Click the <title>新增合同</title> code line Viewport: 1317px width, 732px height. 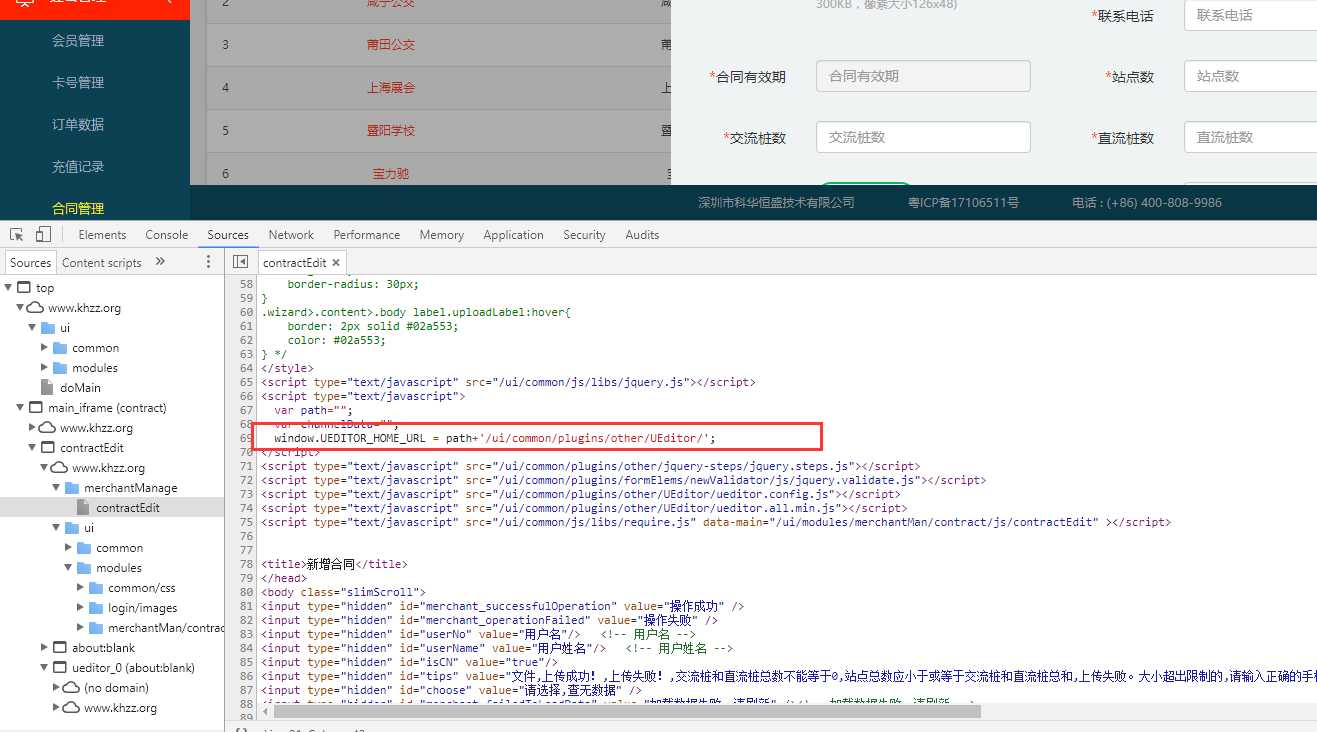point(334,564)
